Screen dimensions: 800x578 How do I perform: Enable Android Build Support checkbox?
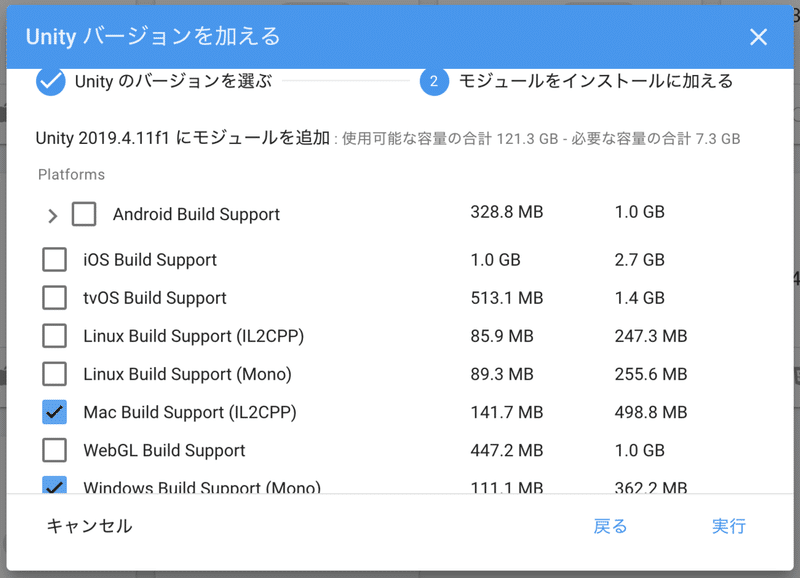tap(84, 214)
